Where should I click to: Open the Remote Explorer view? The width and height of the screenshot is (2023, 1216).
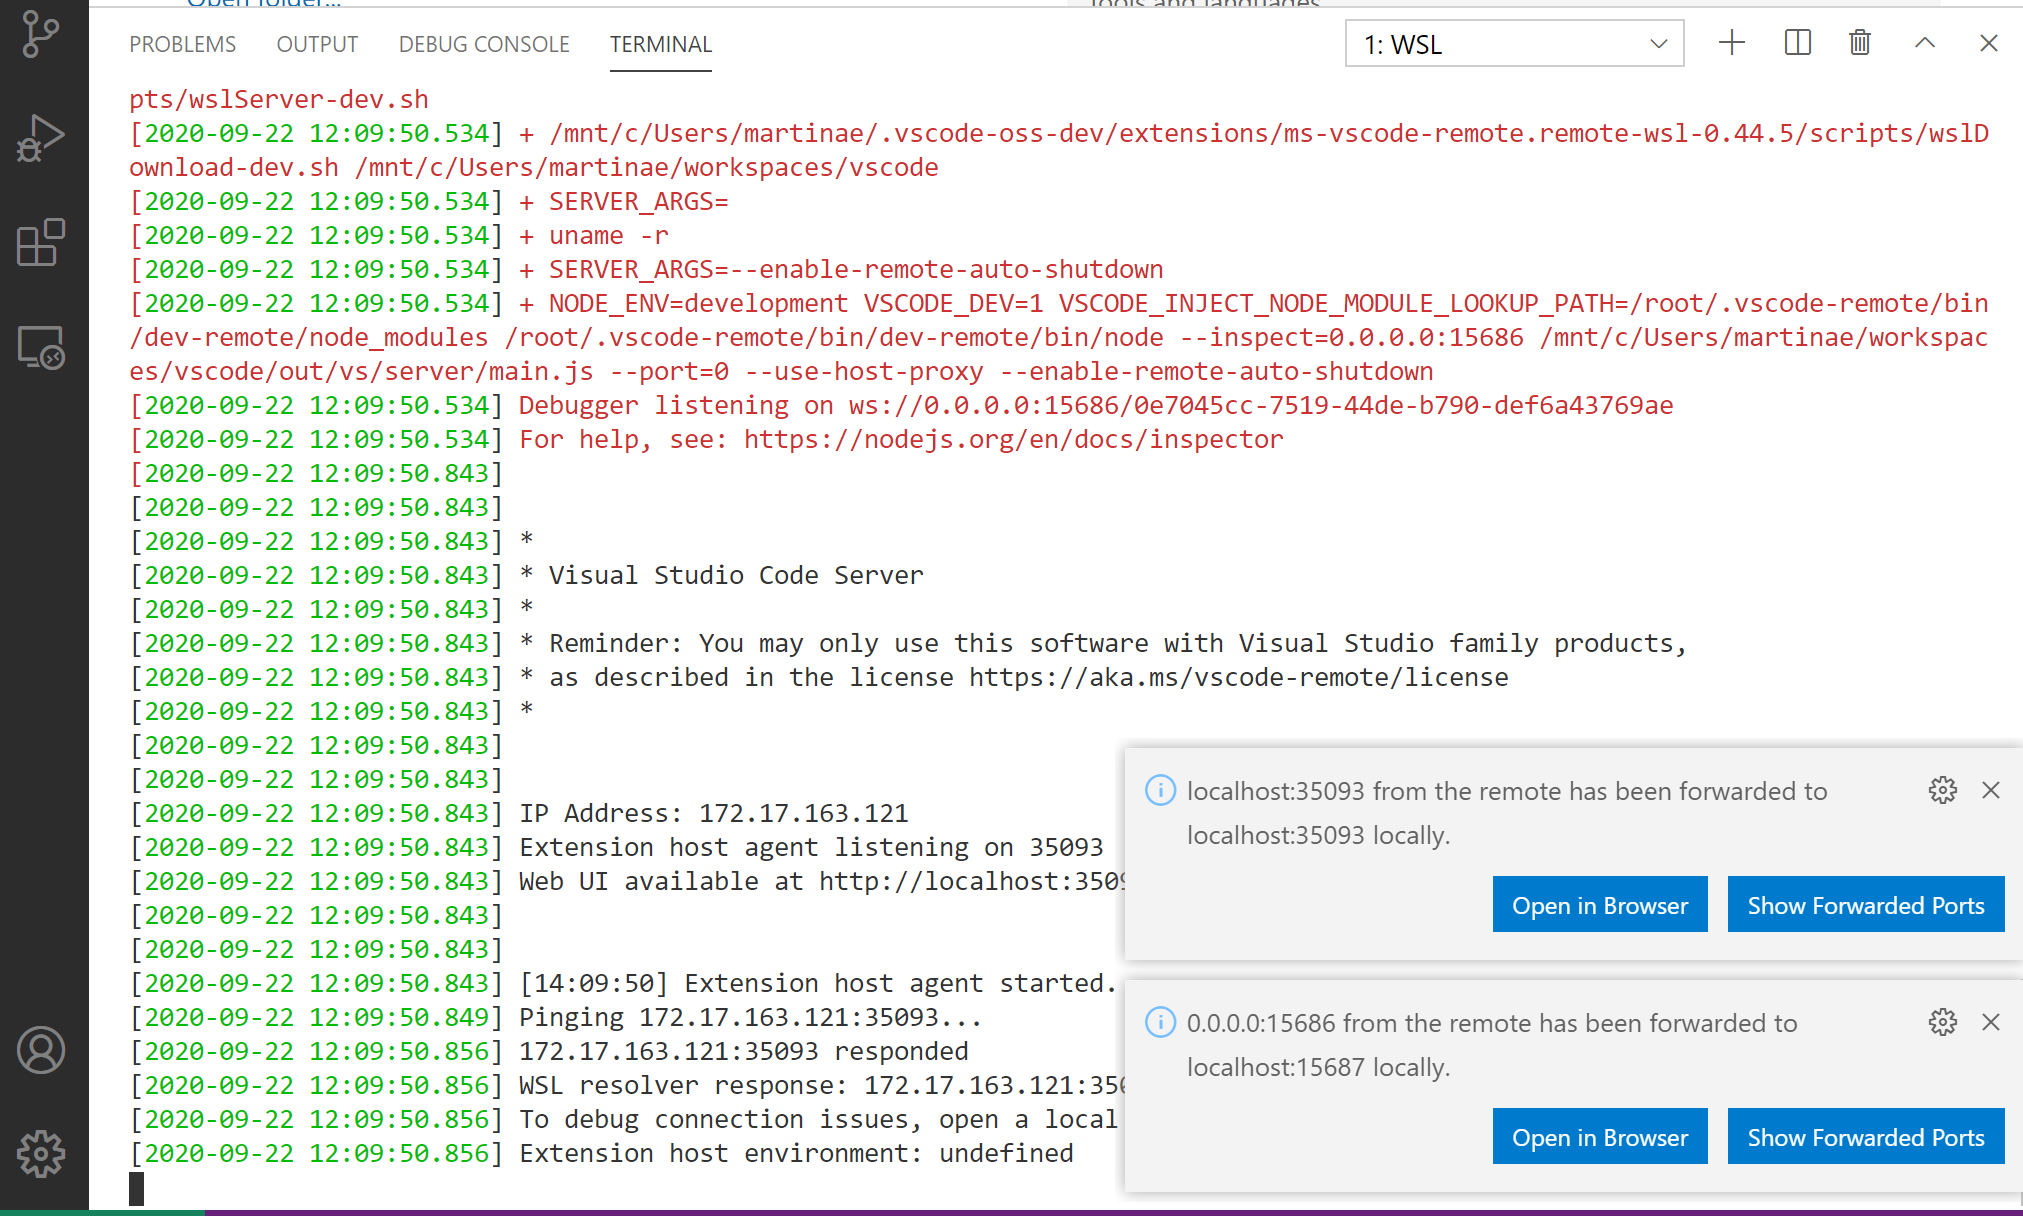click(40, 345)
